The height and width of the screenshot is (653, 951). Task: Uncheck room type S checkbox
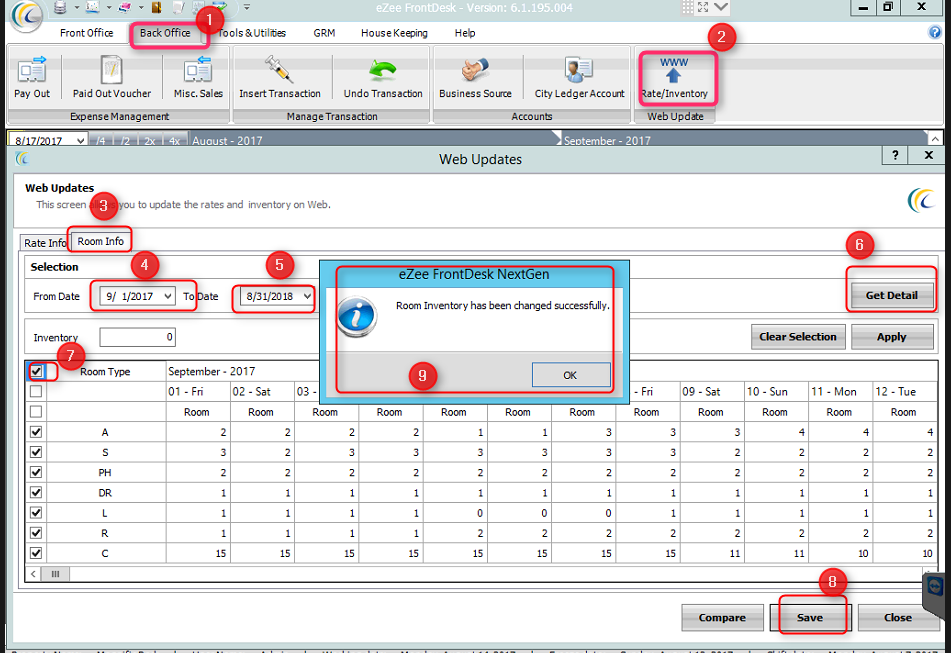click(36, 452)
